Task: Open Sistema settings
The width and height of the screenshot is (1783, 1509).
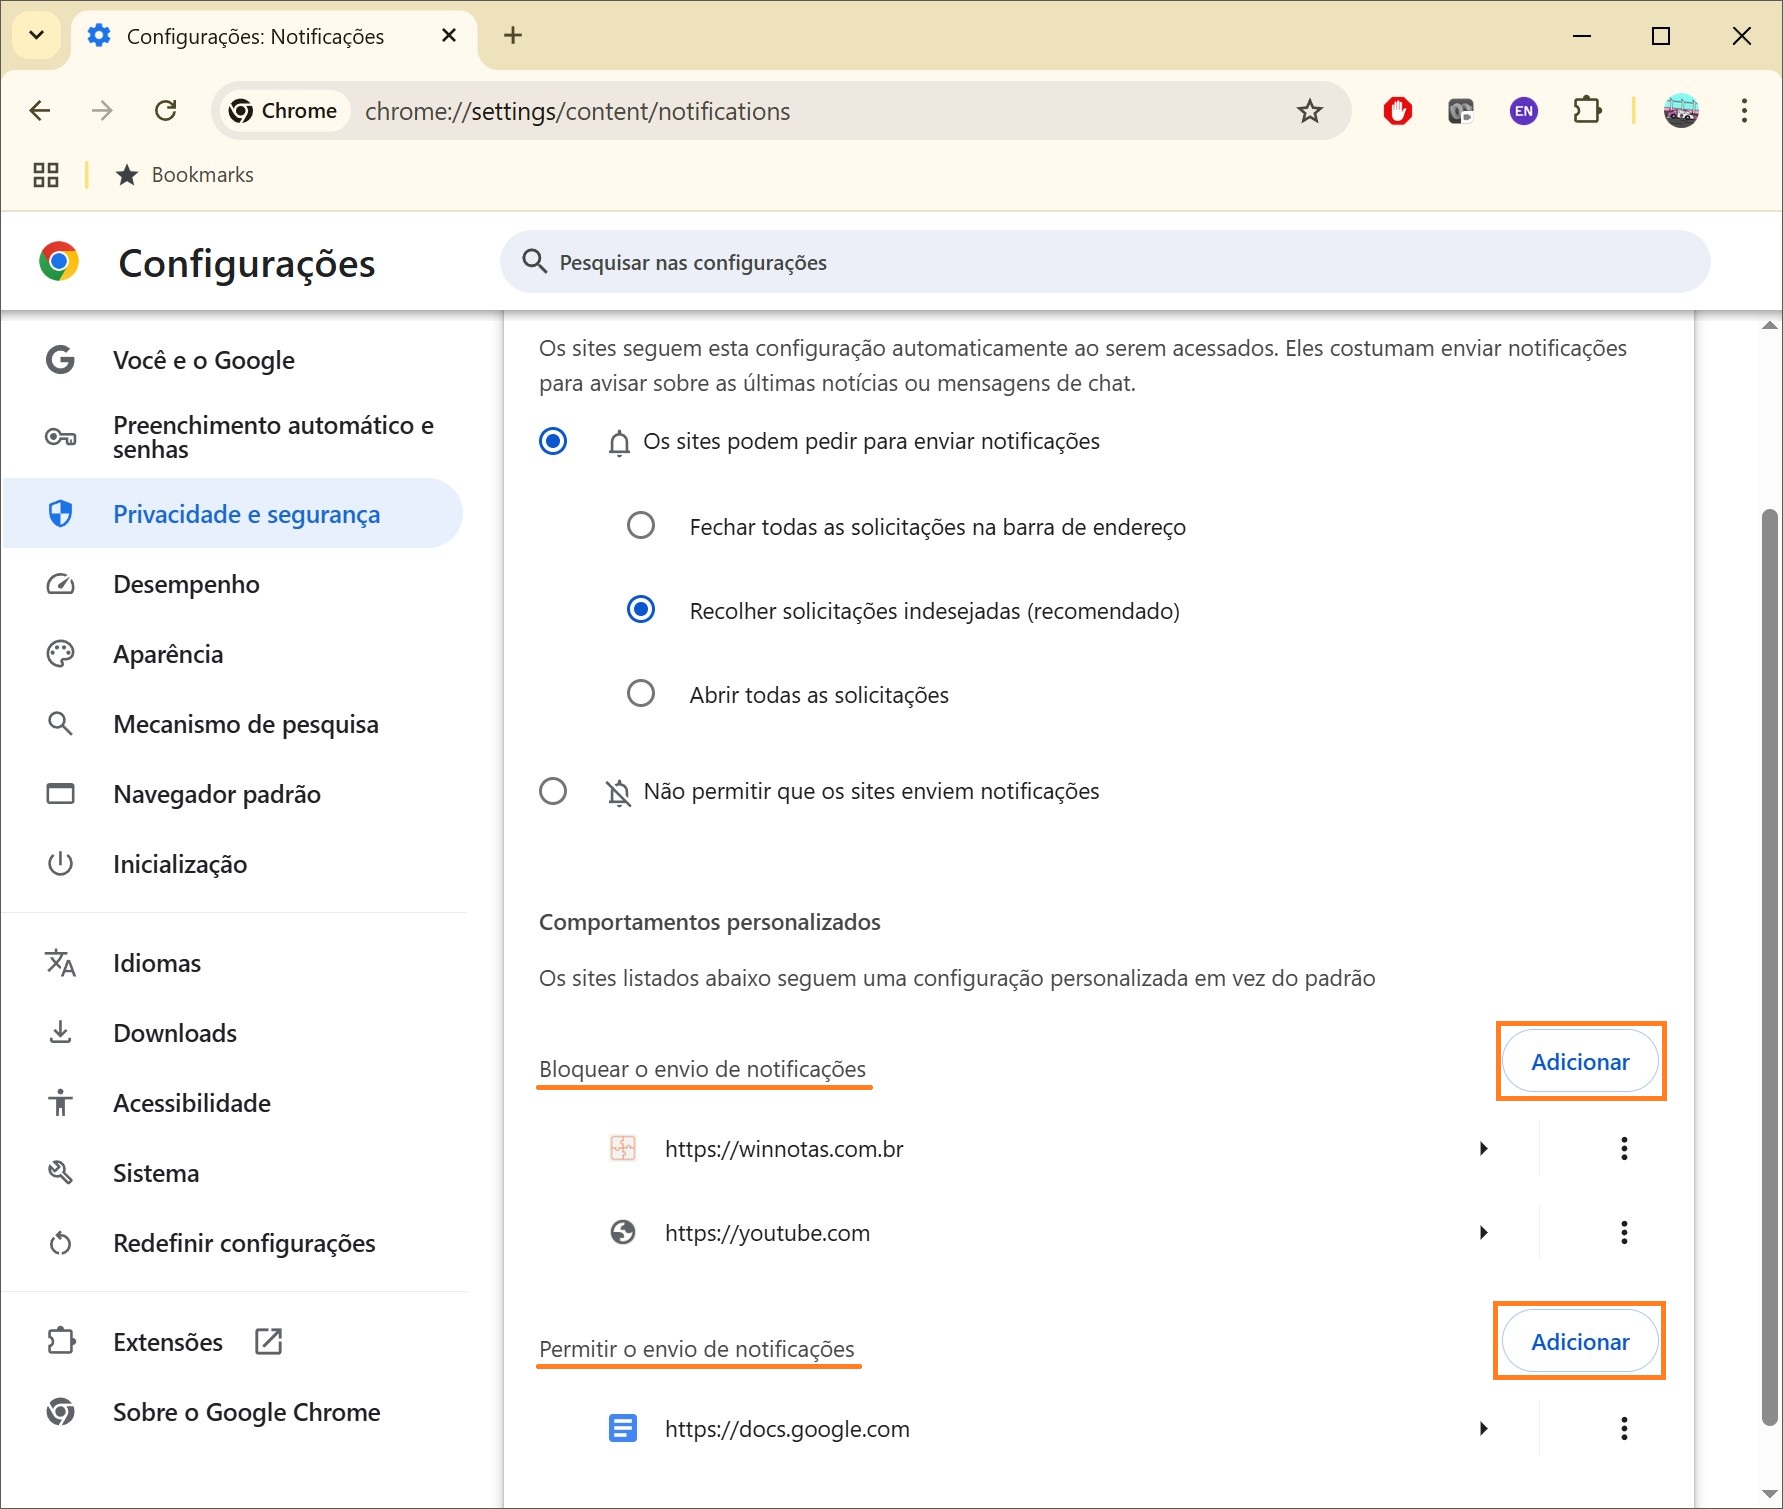Action: point(232,1173)
